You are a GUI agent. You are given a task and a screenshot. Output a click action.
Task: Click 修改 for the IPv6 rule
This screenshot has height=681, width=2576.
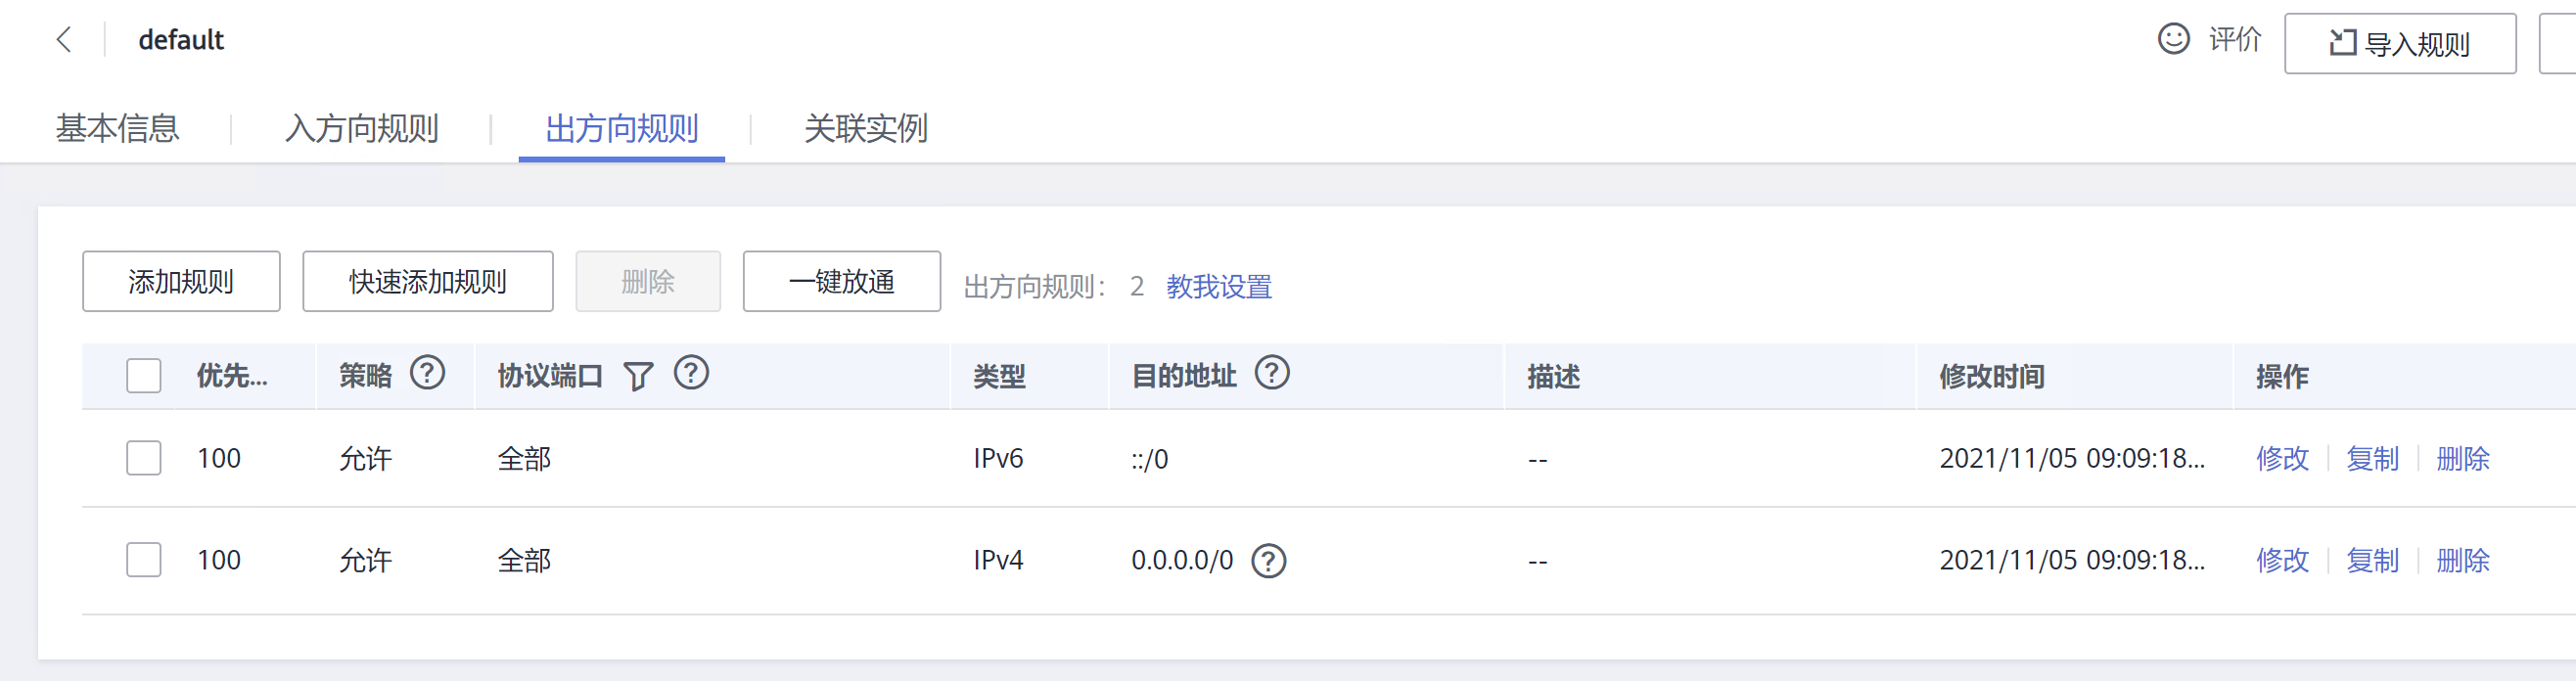2282,458
